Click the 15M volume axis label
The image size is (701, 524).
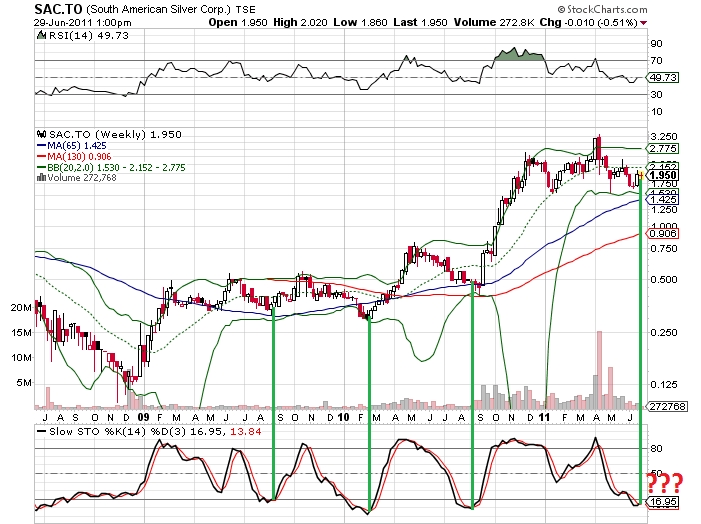pyautogui.click(x=21, y=333)
